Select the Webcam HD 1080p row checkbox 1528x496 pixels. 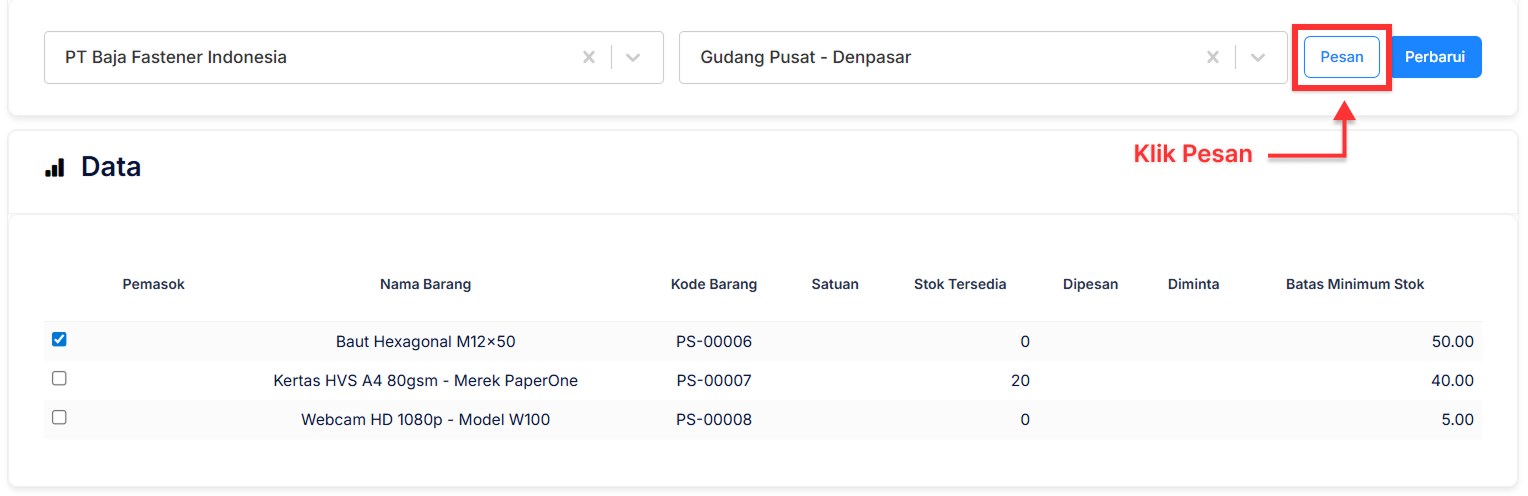click(59, 418)
